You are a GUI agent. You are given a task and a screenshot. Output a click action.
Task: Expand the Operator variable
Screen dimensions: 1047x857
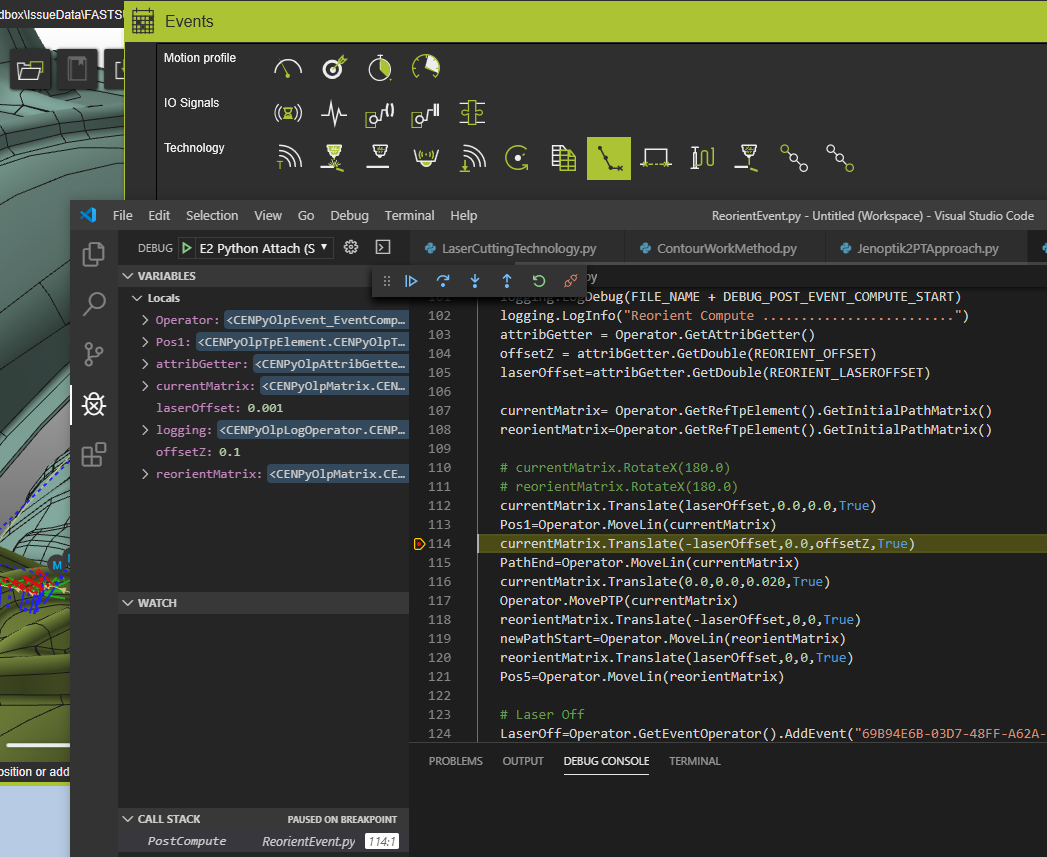pyautogui.click(x=144, y=319)
